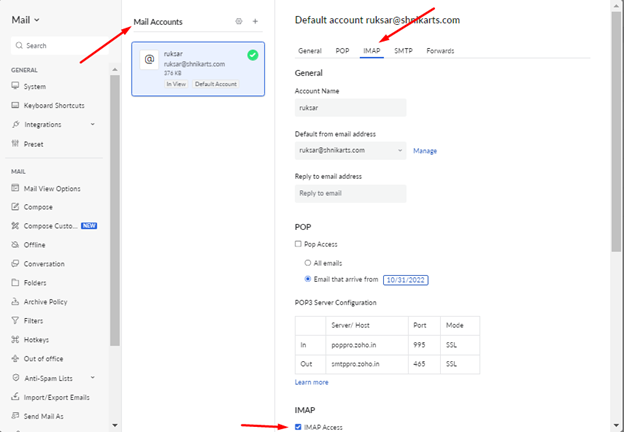Open Preset sliders icon

pyautogui.click(x=15, y=144)
